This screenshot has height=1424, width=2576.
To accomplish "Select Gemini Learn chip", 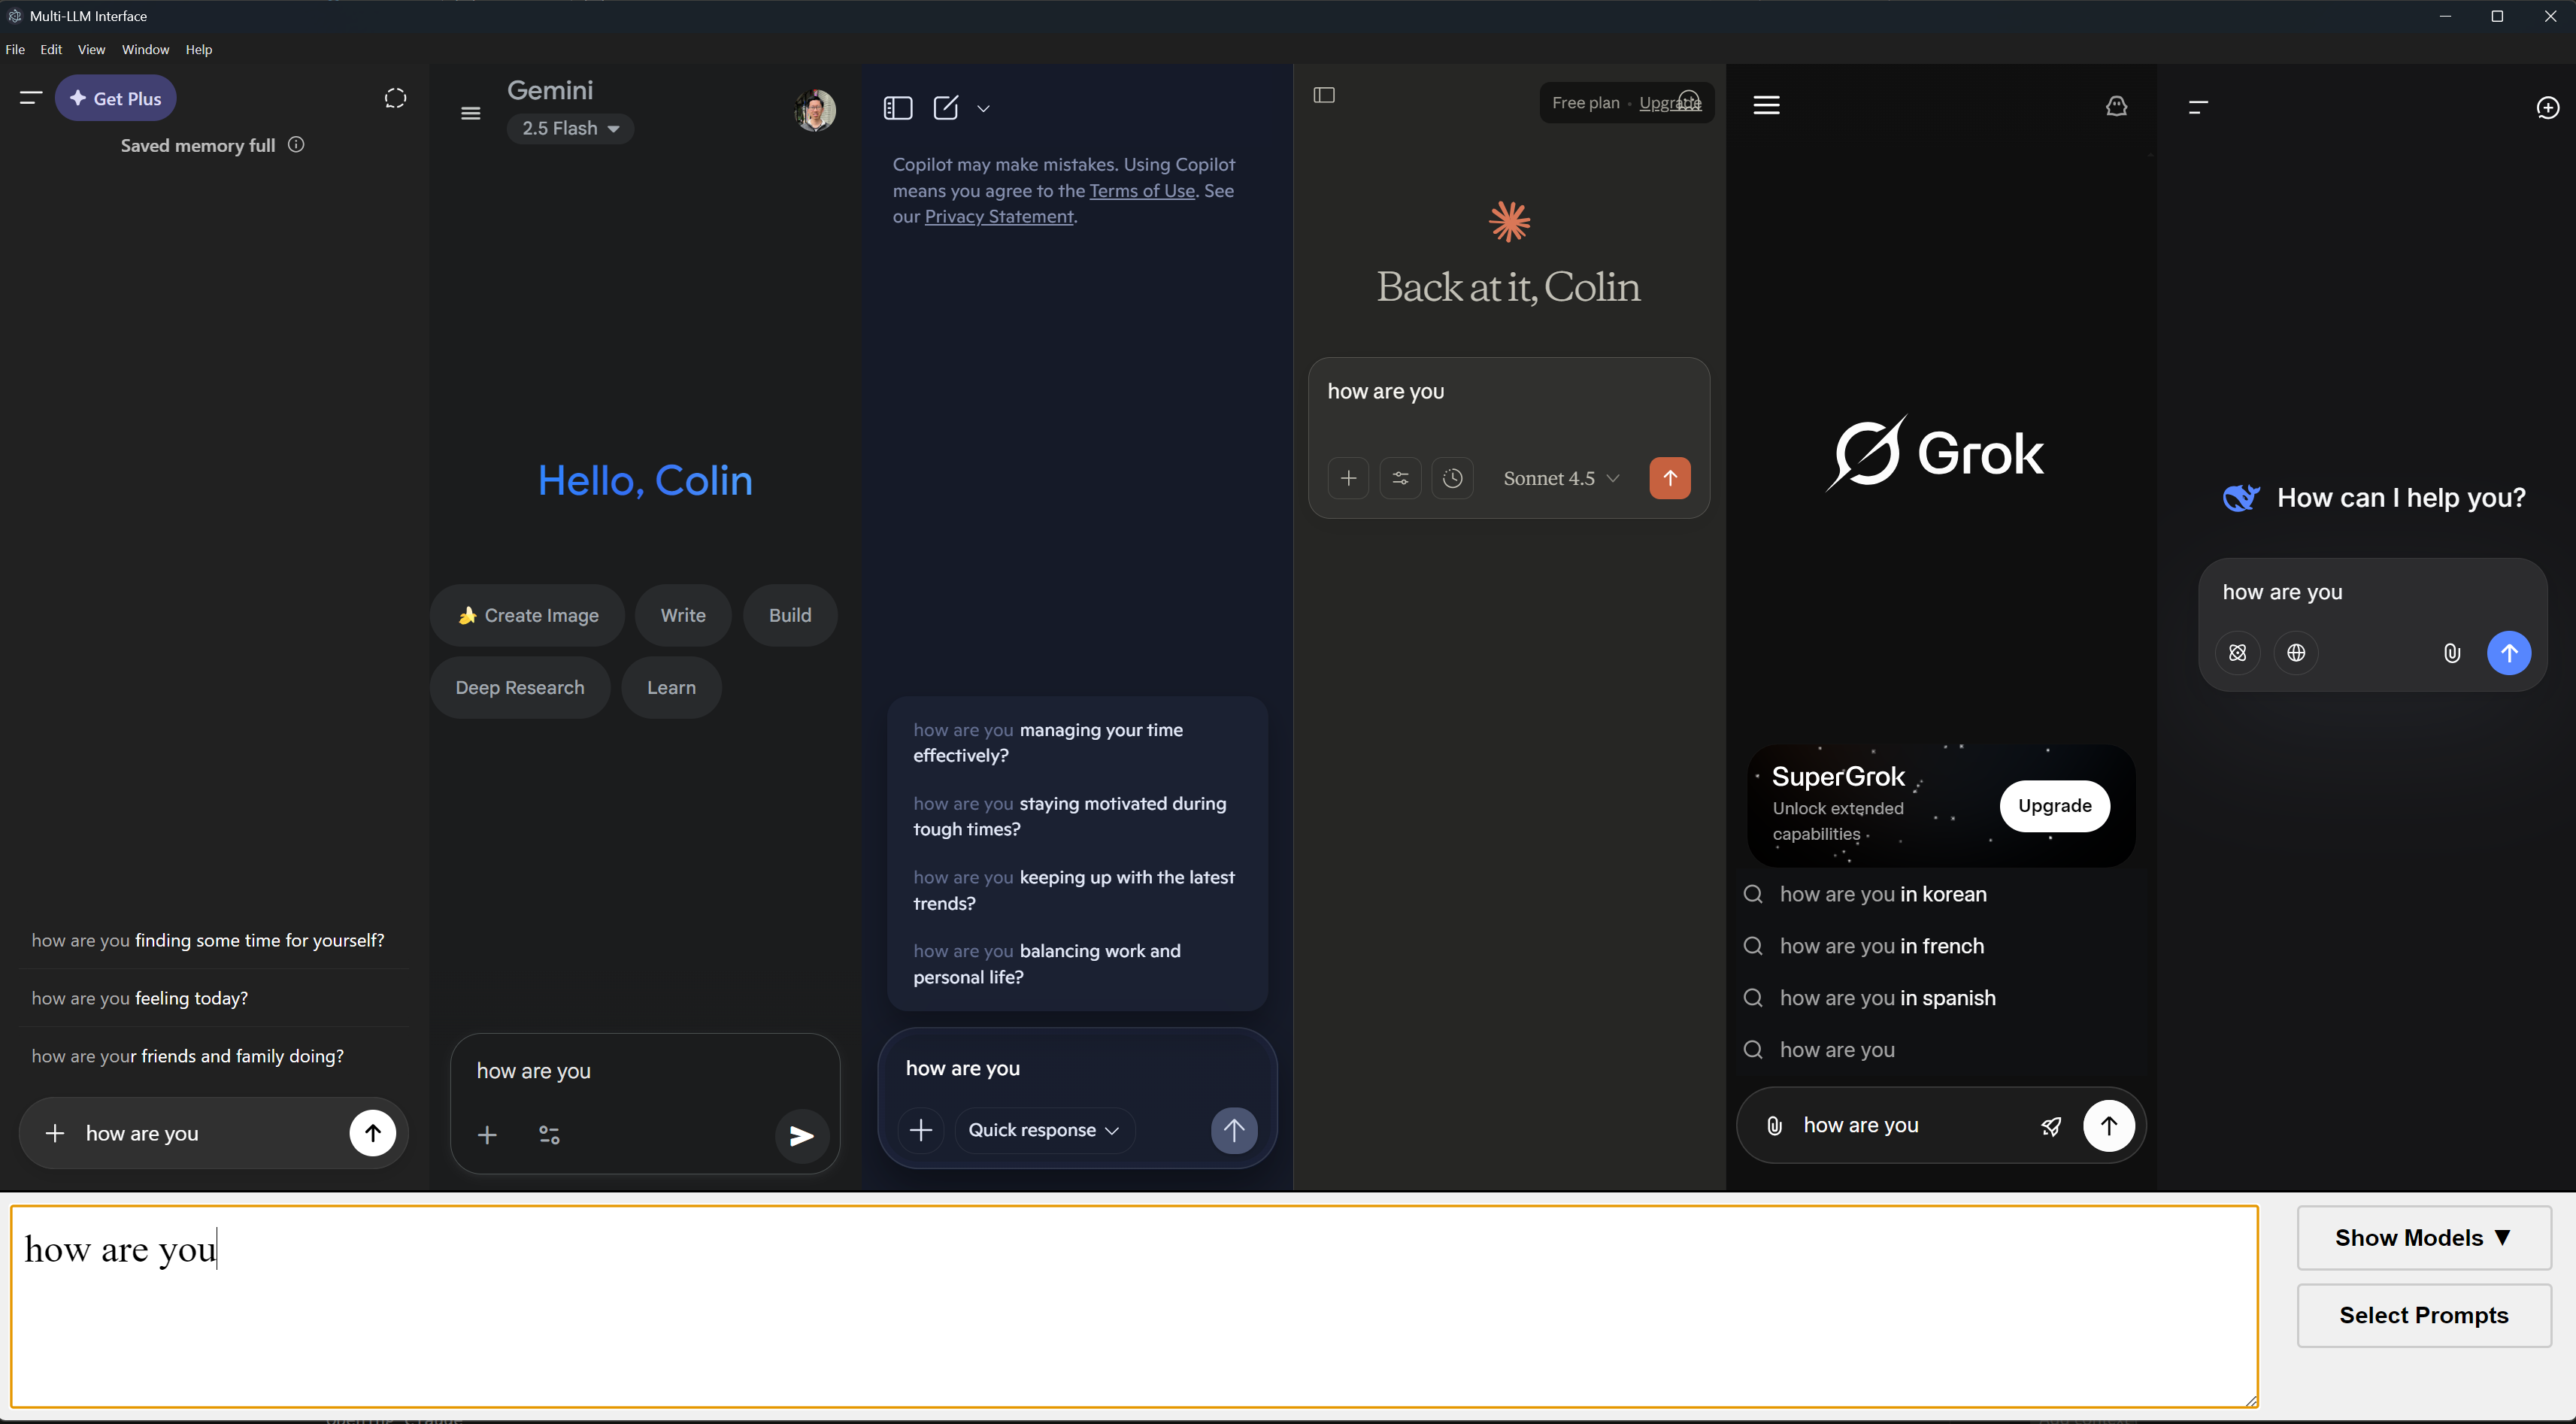I will [671, 687].
